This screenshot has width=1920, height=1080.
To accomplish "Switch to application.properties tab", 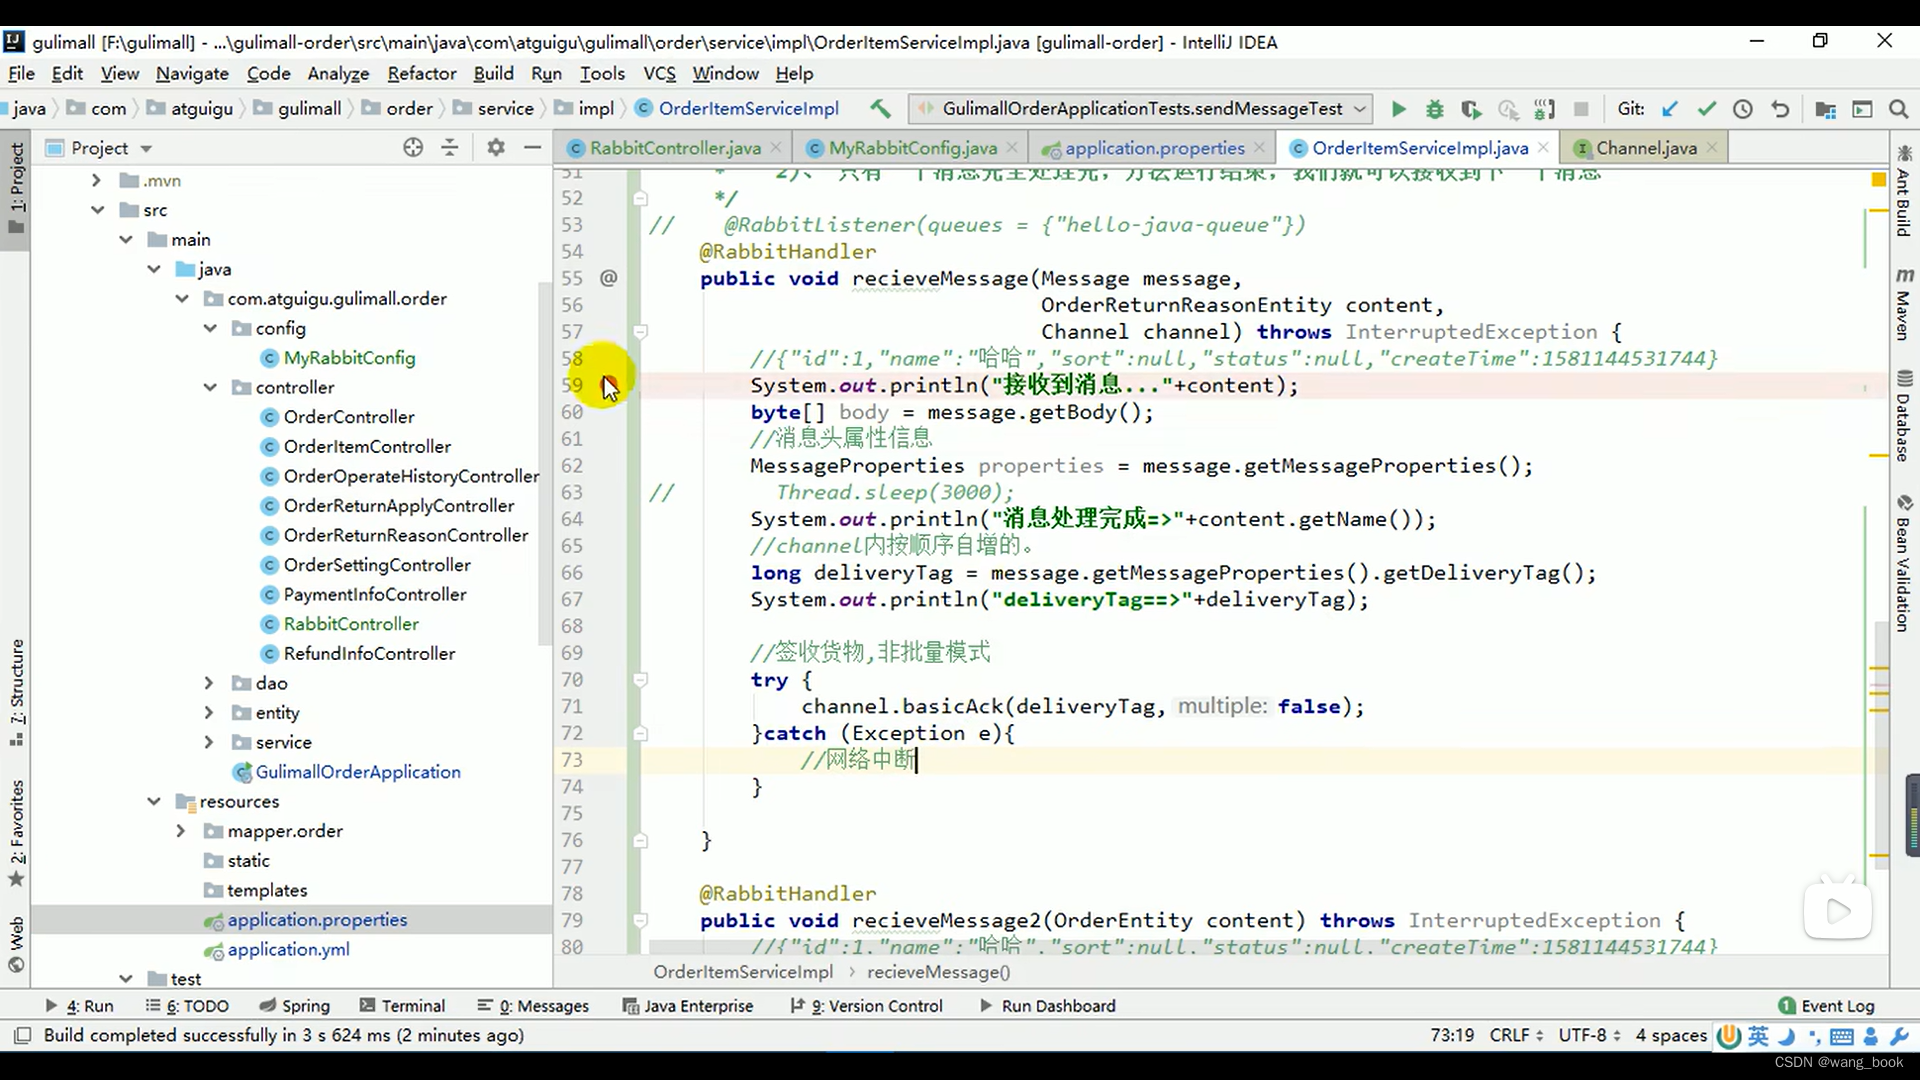I will click(x=1155, y=148).
